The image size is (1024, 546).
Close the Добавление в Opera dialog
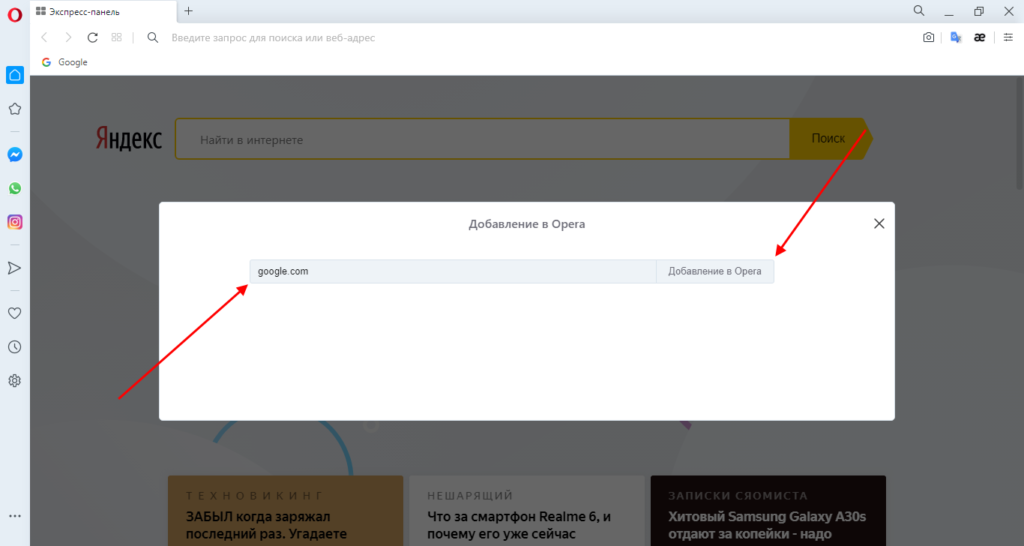[x=879, y=224]
